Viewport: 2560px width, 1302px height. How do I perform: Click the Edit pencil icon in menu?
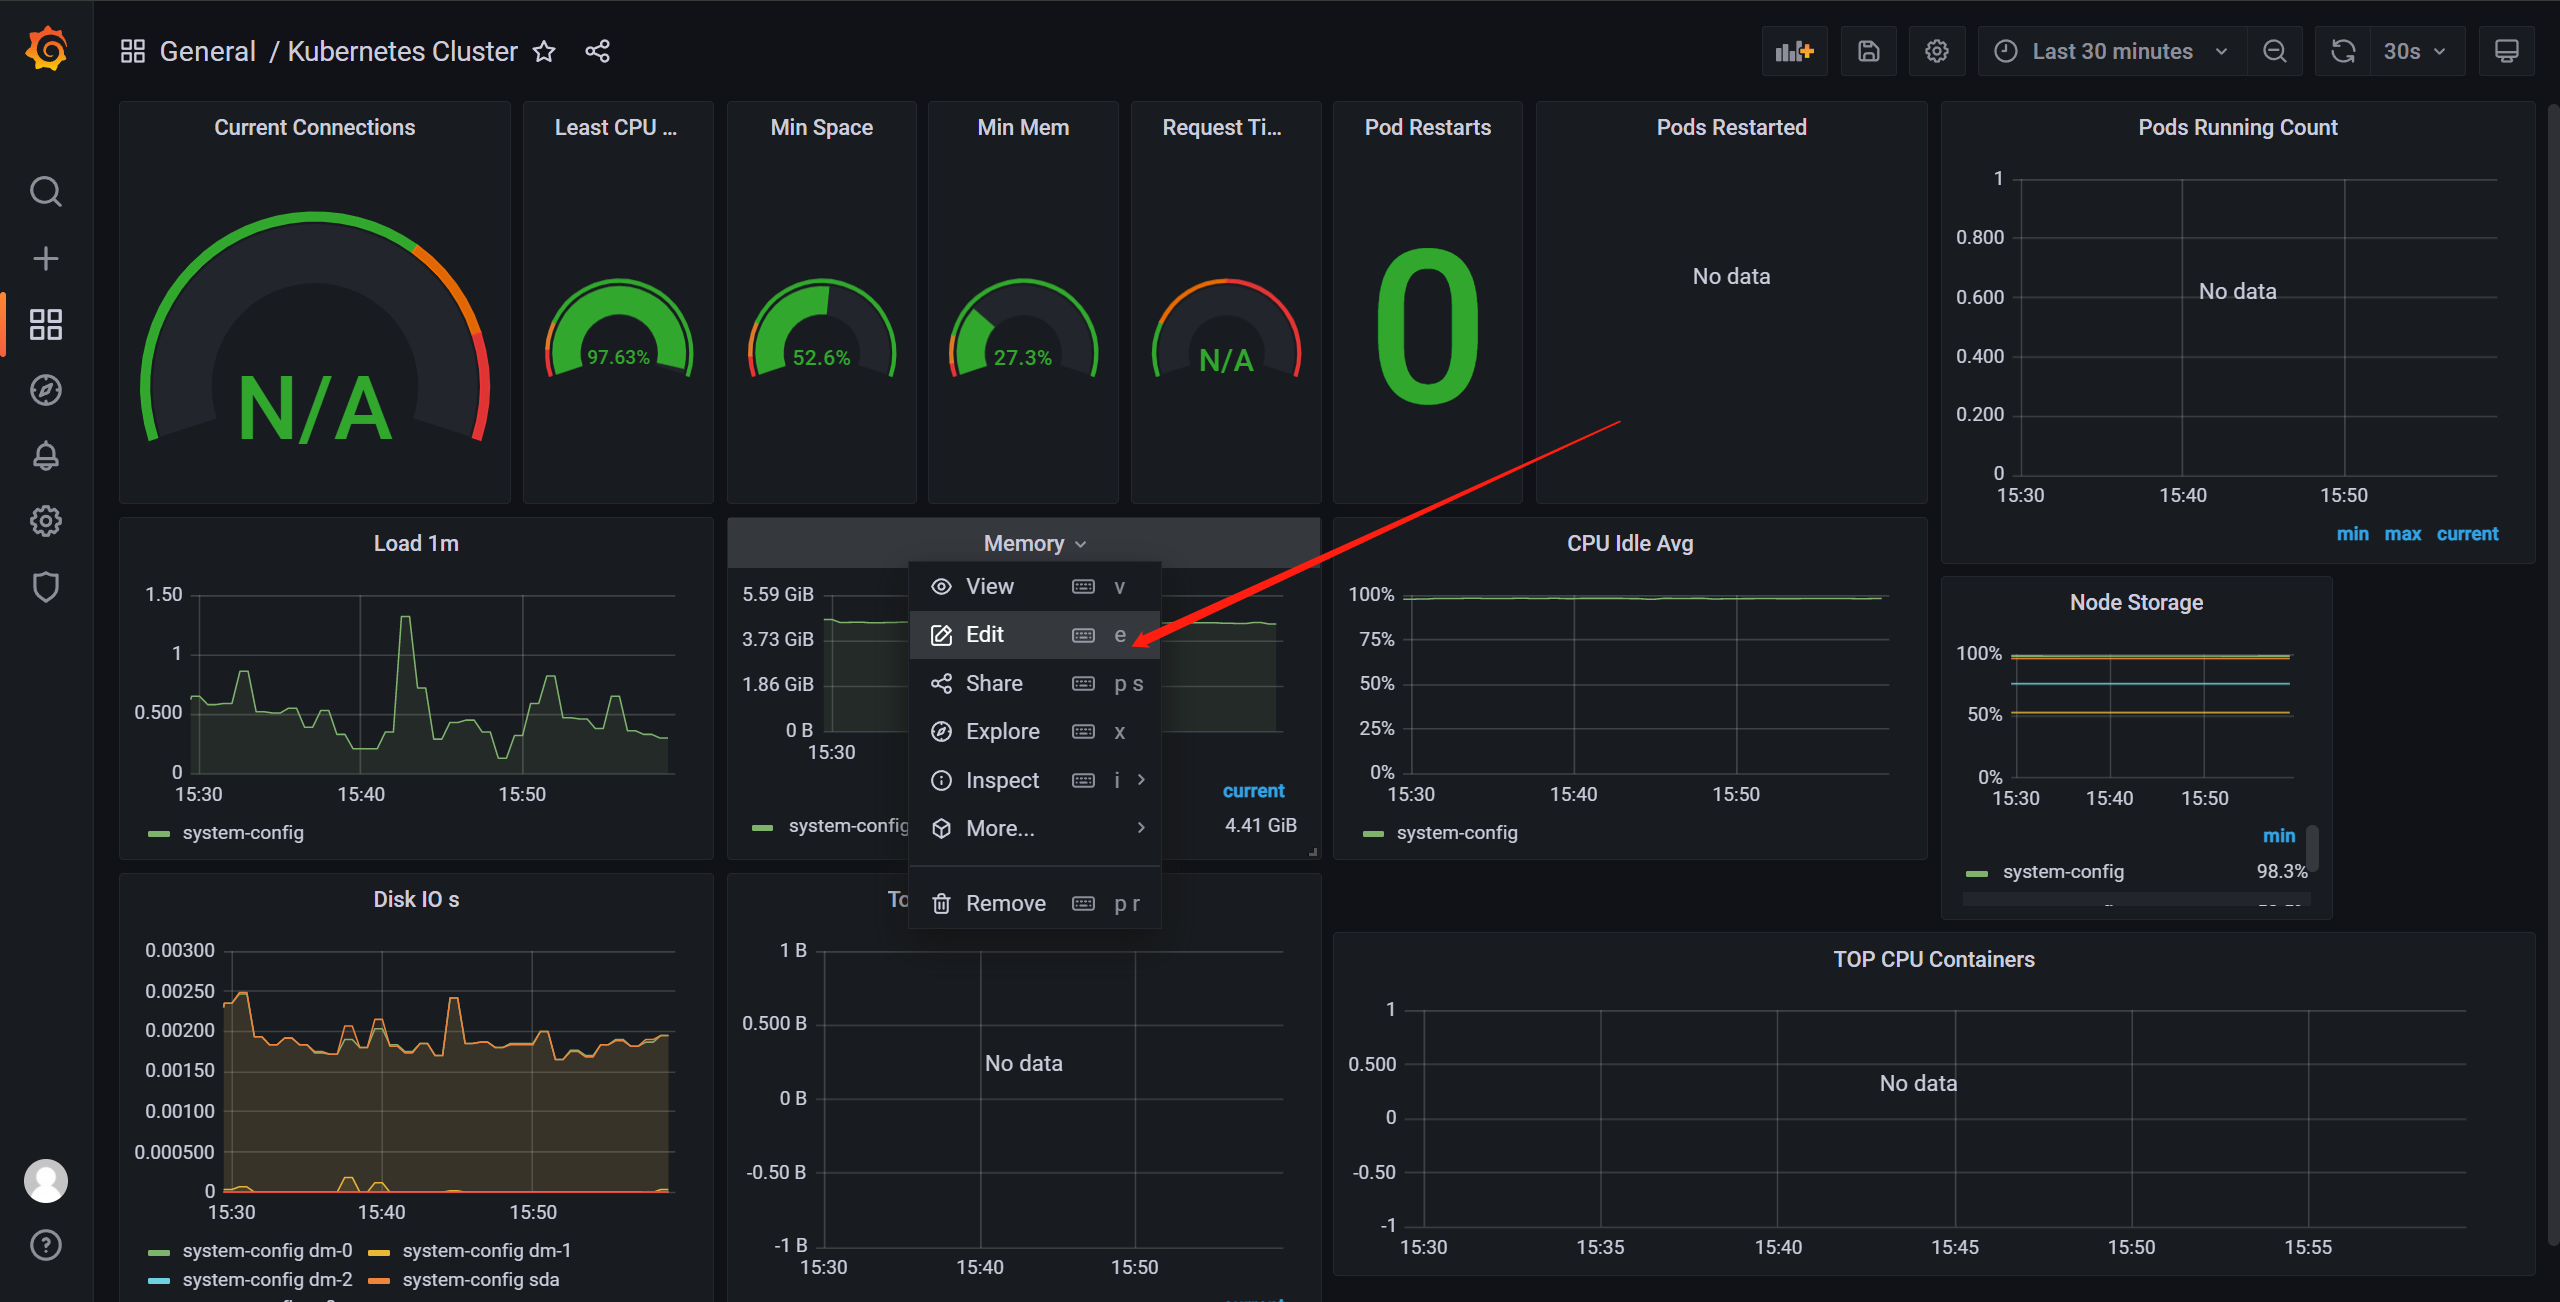[x=941, y=635]
